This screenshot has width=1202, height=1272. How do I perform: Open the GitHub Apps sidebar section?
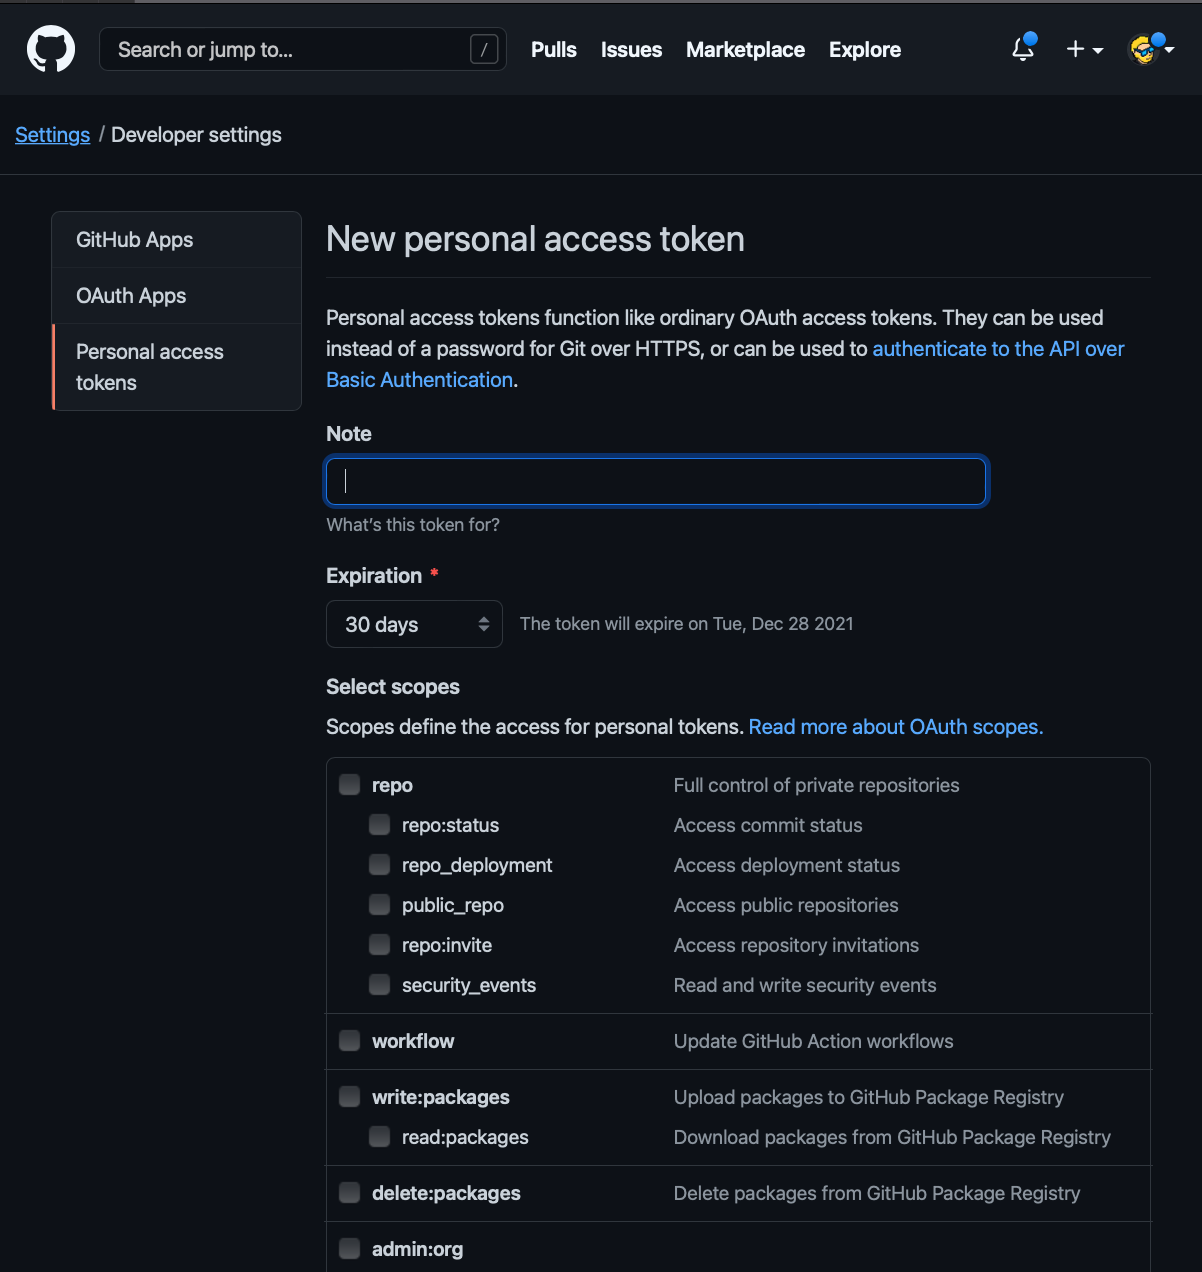tap(134, 240)
